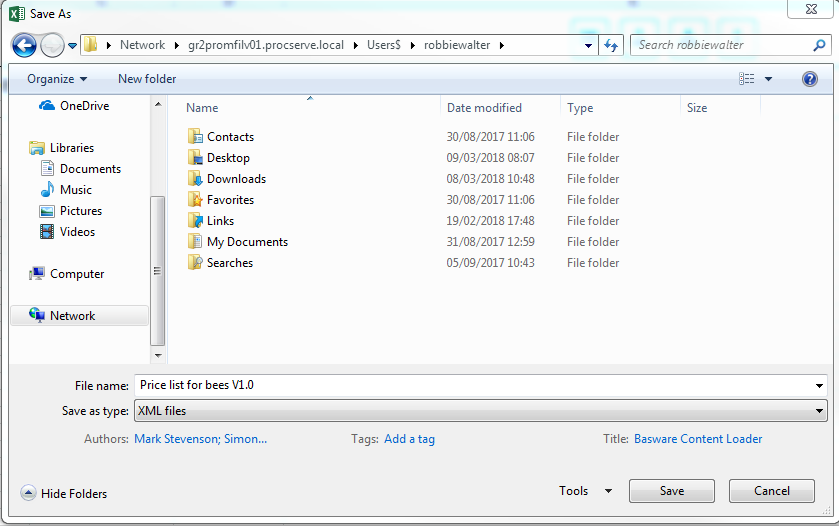
Task: Click the search magnifier icon
Action: 819,45
